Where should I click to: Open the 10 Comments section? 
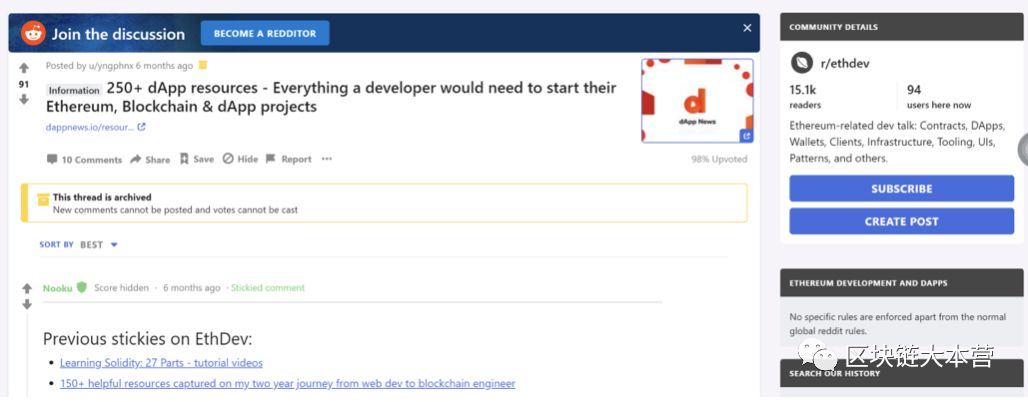(x=84, y=159)
